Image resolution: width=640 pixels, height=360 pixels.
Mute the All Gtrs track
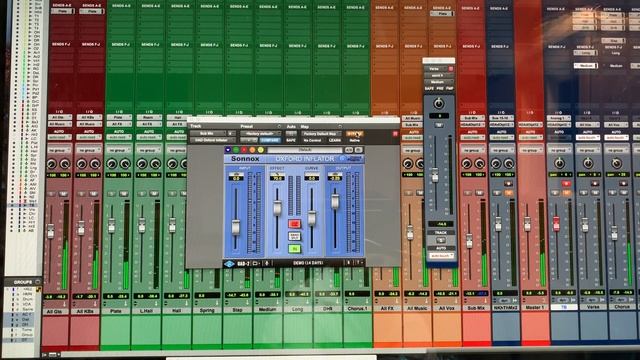[x=63, y=193]
